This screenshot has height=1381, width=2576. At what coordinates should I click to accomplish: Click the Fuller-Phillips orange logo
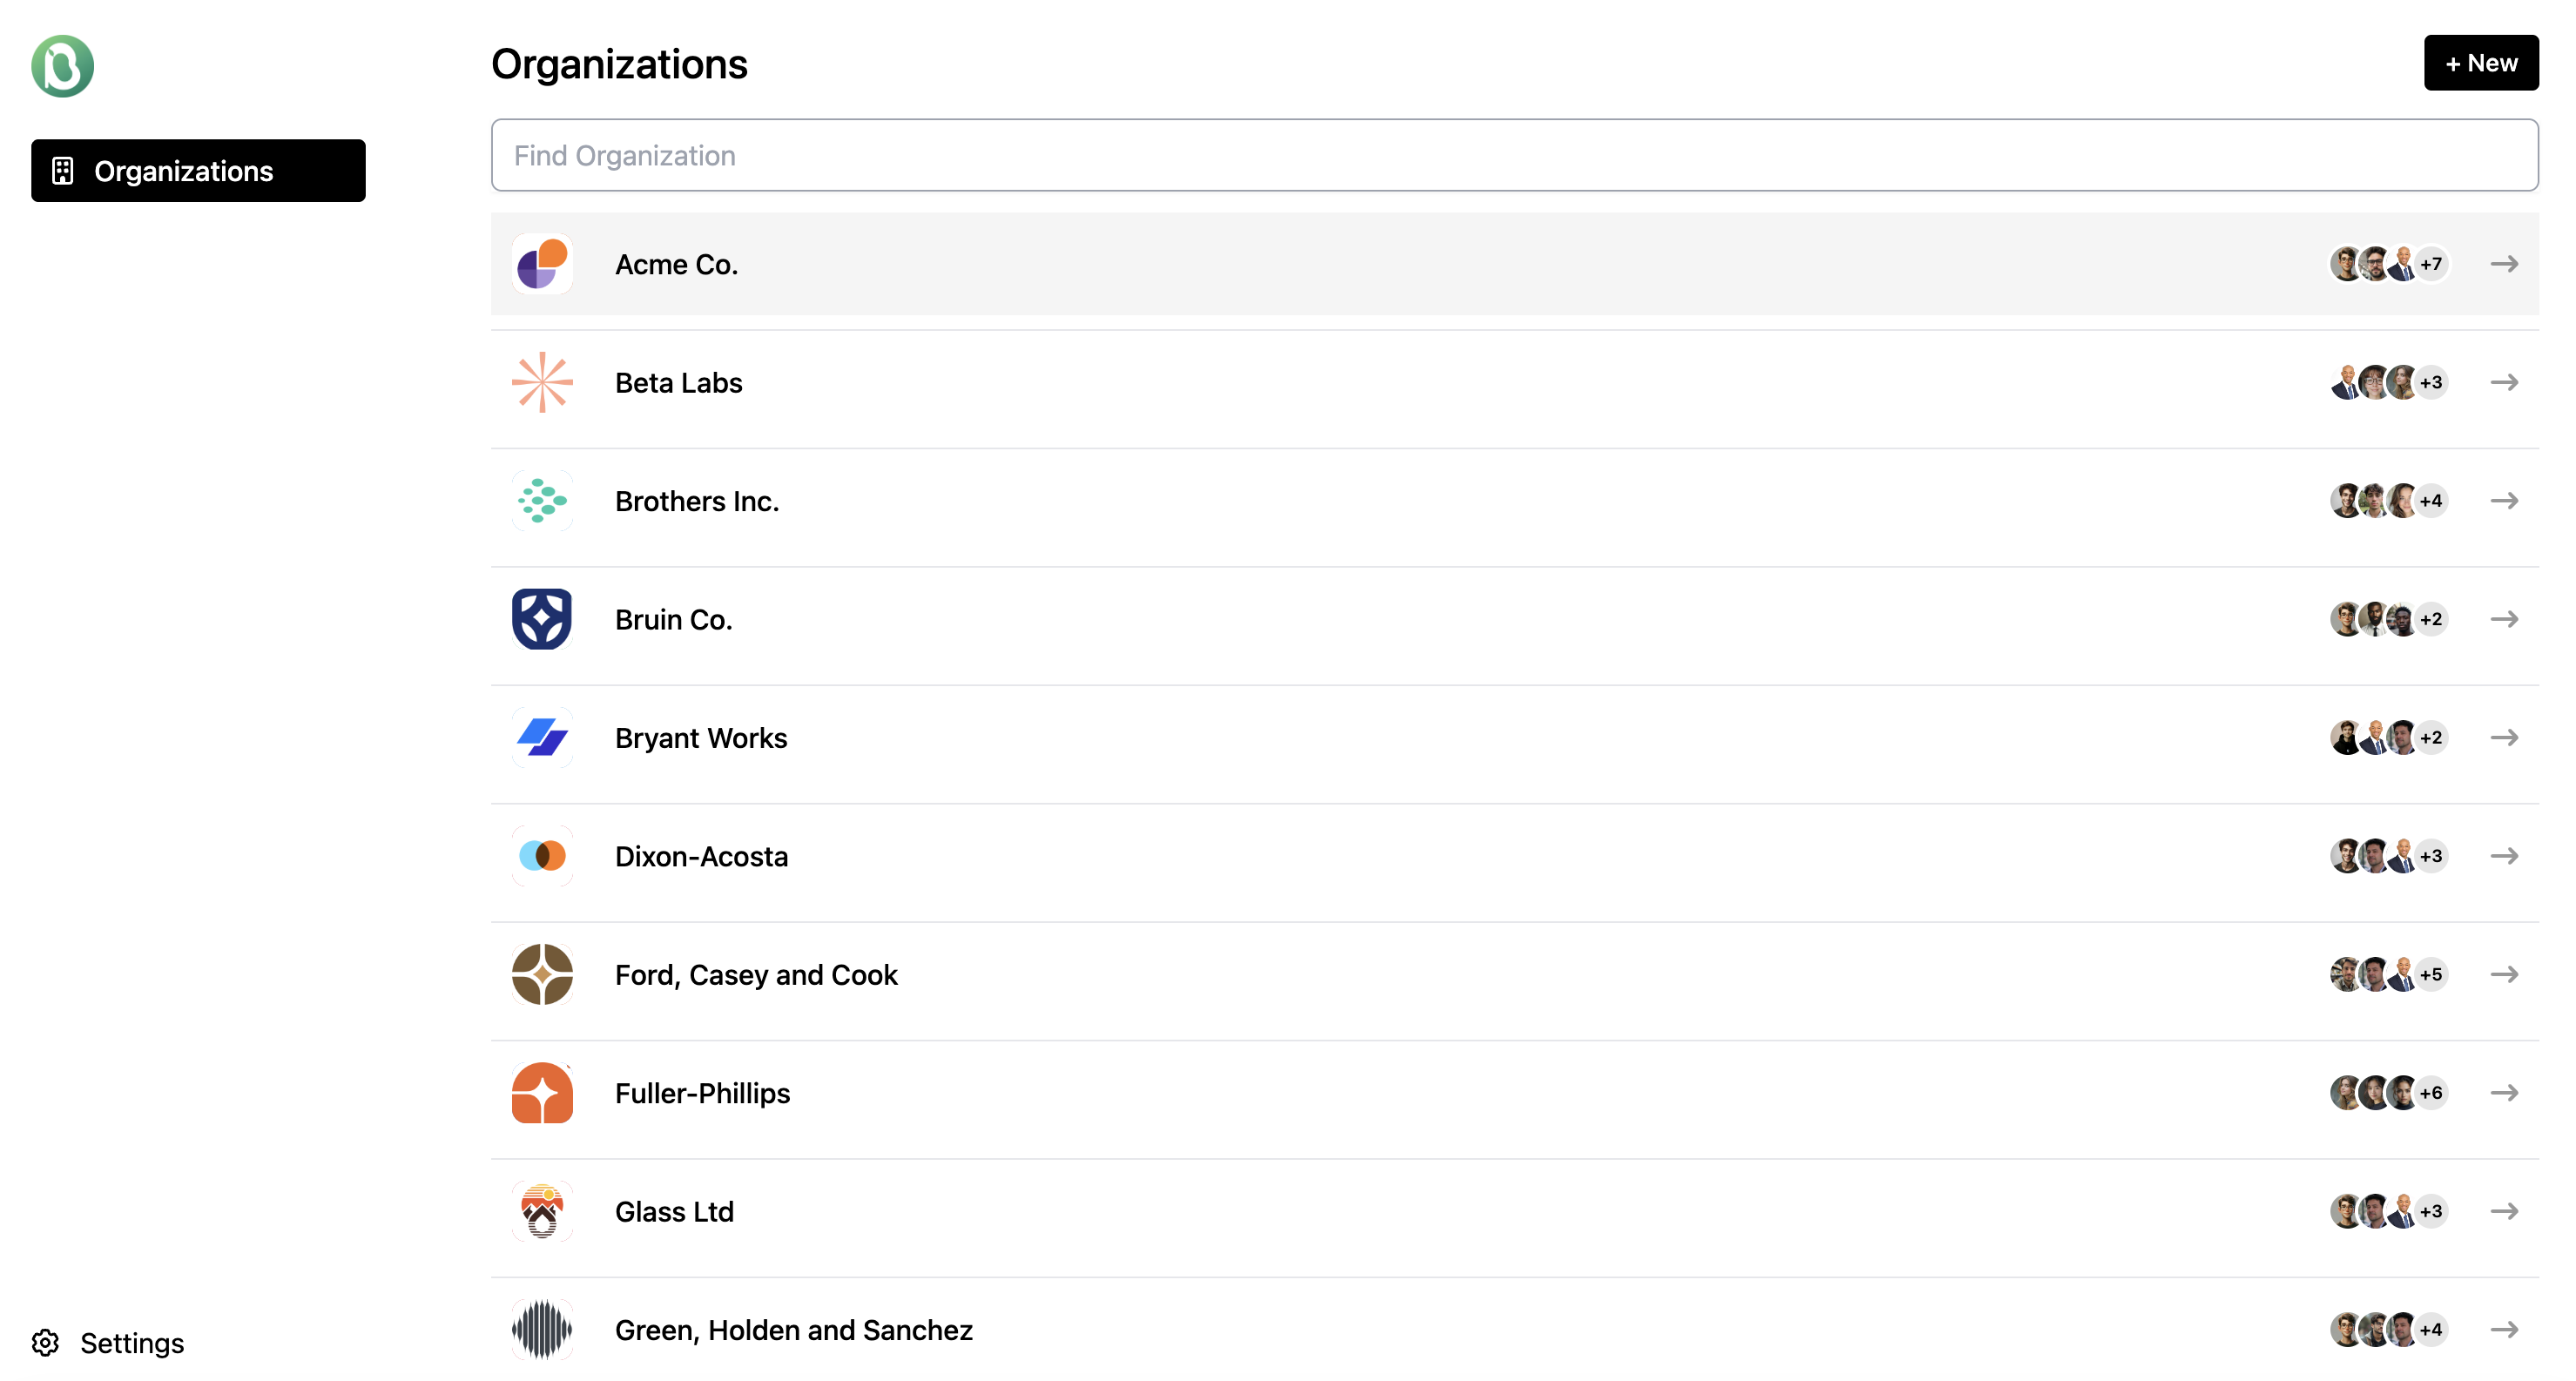[x=542, y=1093]
